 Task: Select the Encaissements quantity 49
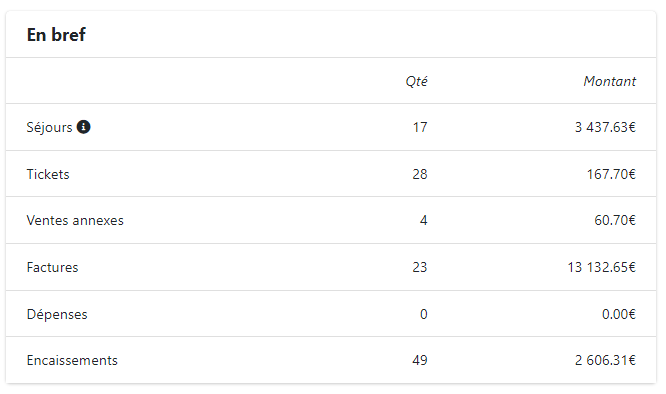coord(420,360)
